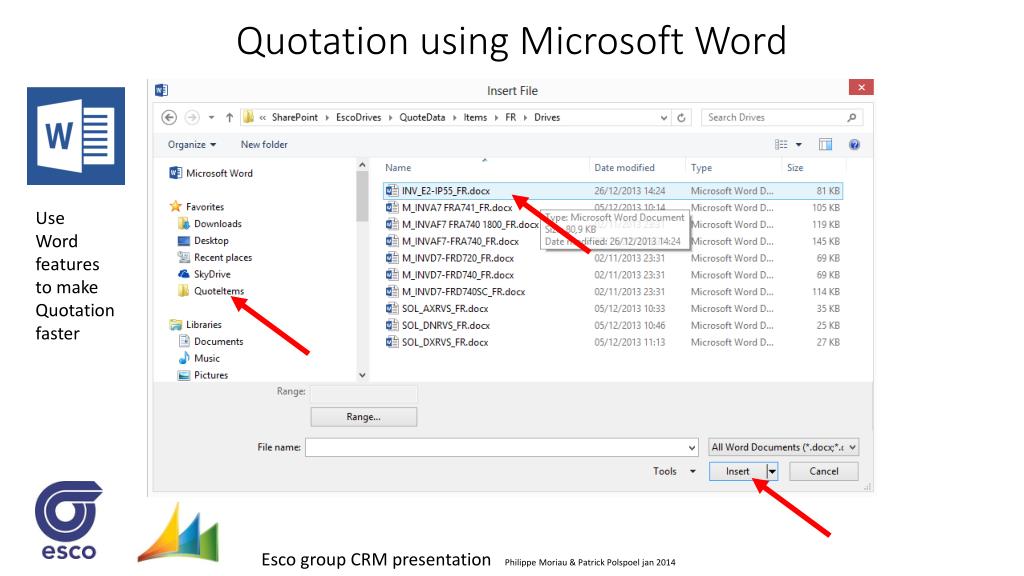
Task: Create a New folder
Action: [x=264, y=144]
